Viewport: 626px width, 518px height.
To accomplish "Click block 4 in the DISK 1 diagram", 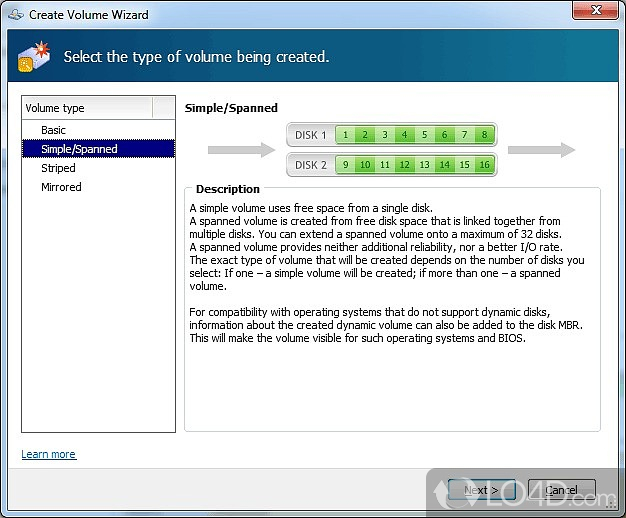I will (404, 135).
